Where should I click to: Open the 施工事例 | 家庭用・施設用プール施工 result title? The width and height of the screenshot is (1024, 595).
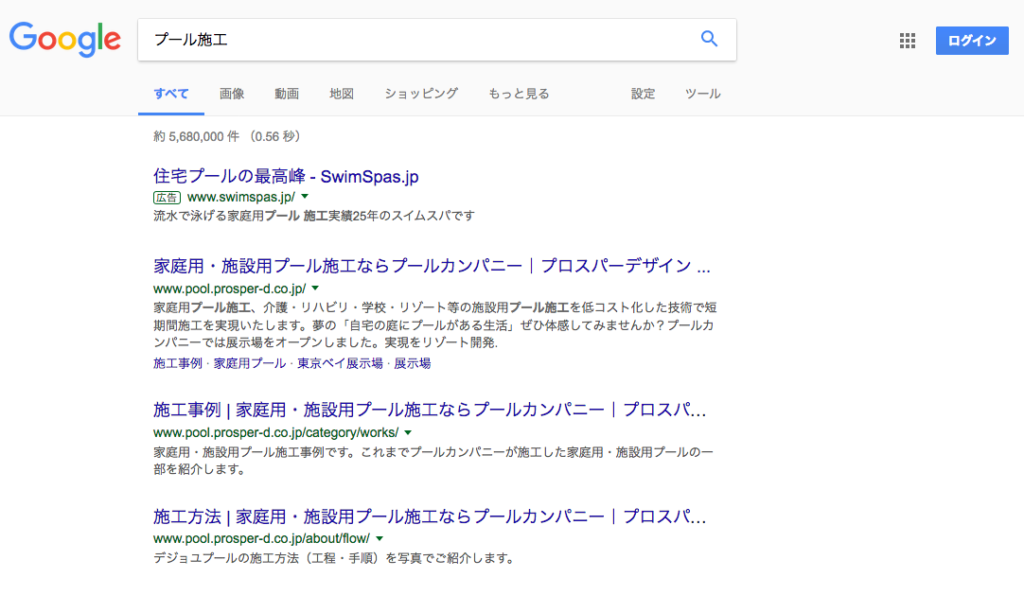pos(430,410)
